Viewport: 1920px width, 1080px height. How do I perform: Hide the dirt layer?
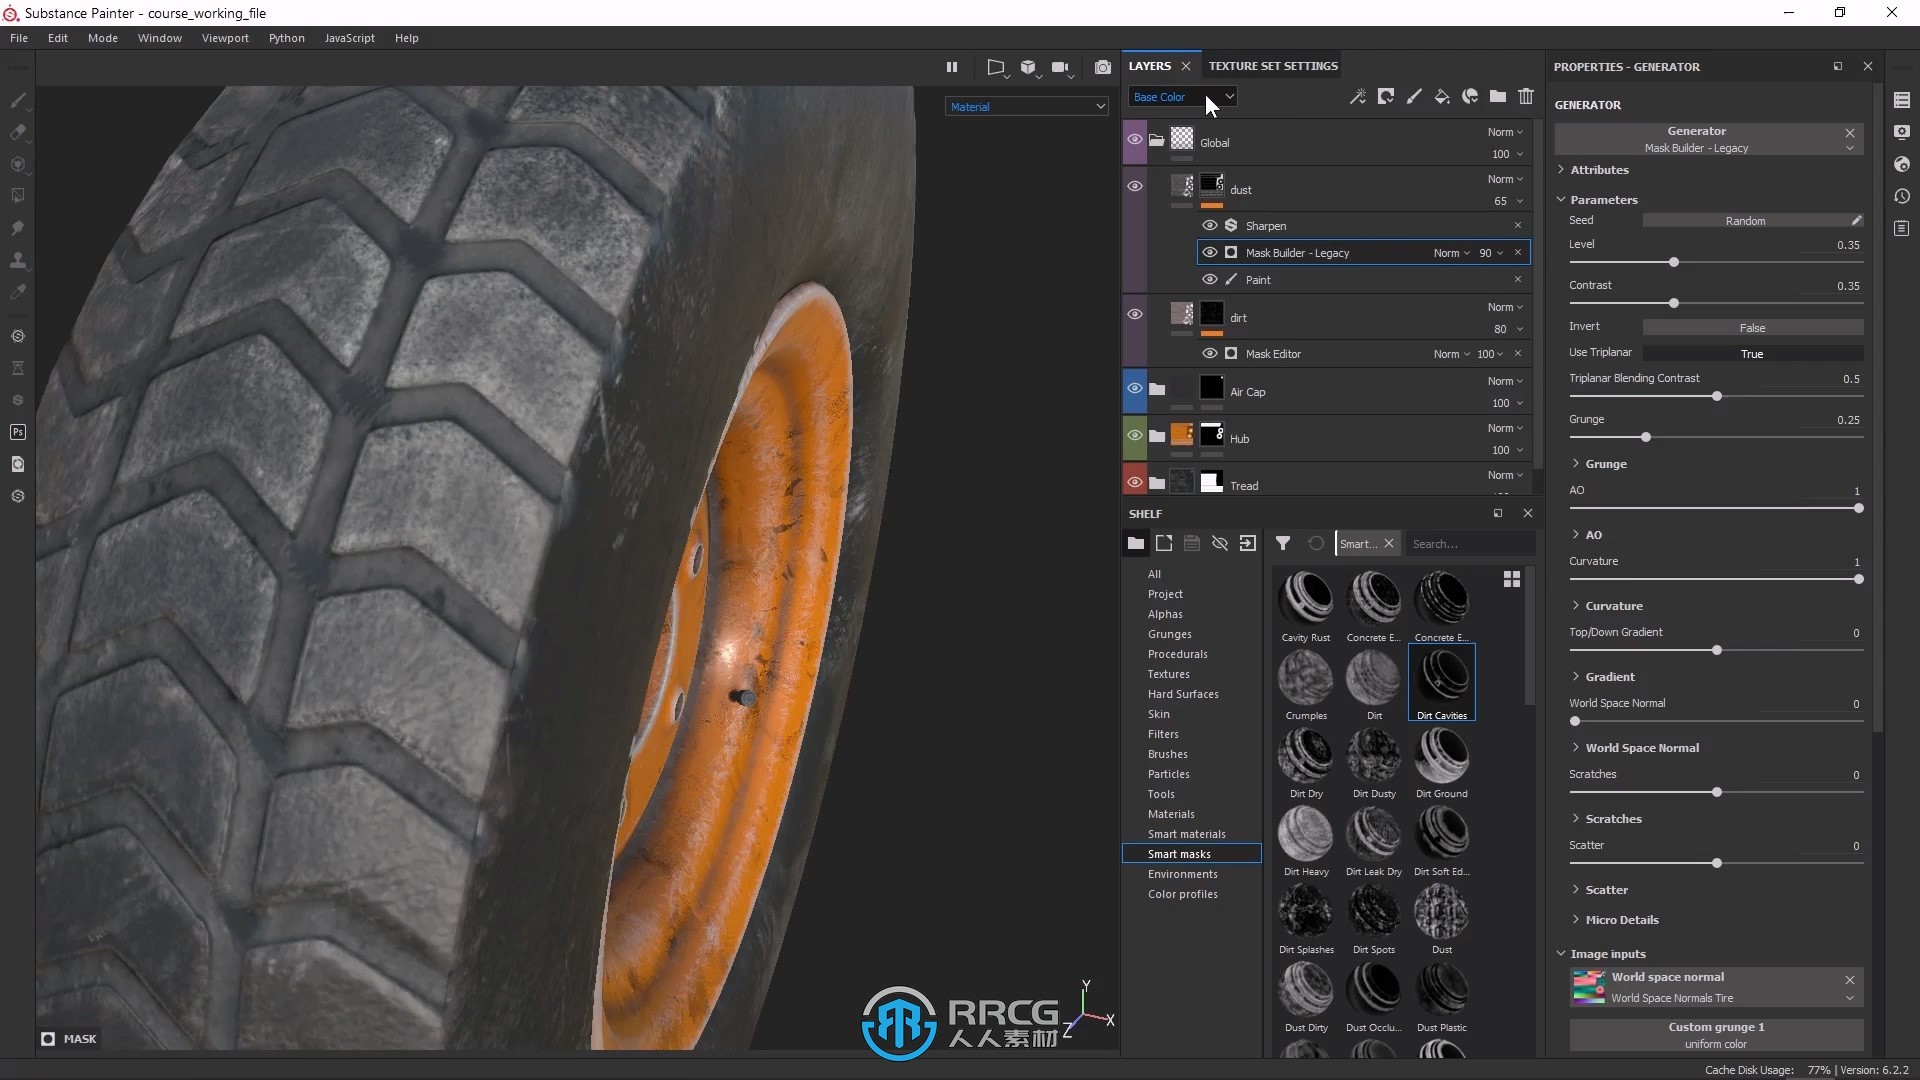[1135, 314]
